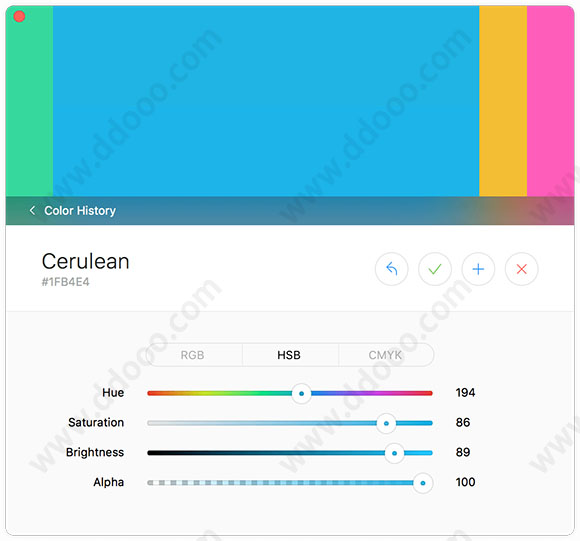580x541 pixels.
Task: Select the pink color swatch
Action: [x=550, y=101]
